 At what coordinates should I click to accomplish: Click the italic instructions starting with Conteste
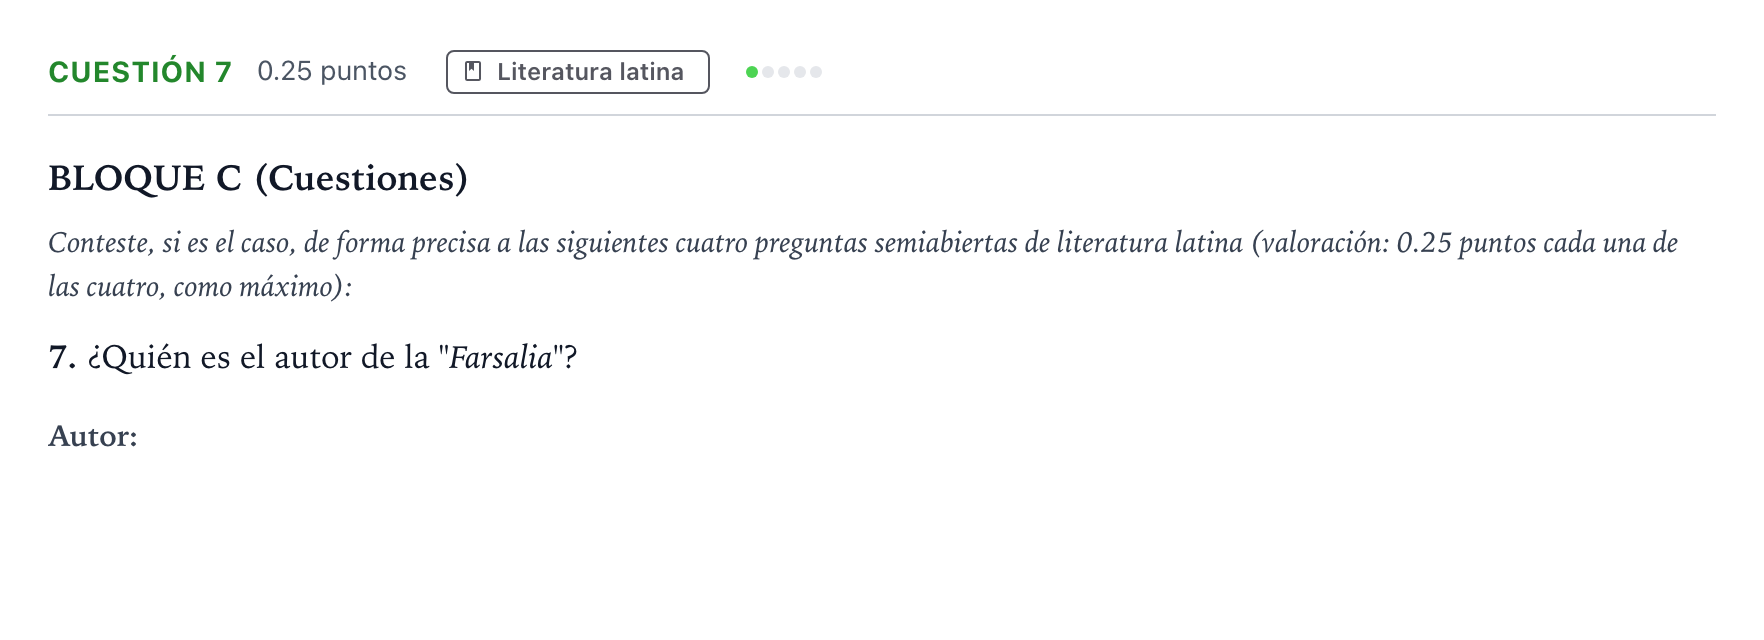point(863,265)
